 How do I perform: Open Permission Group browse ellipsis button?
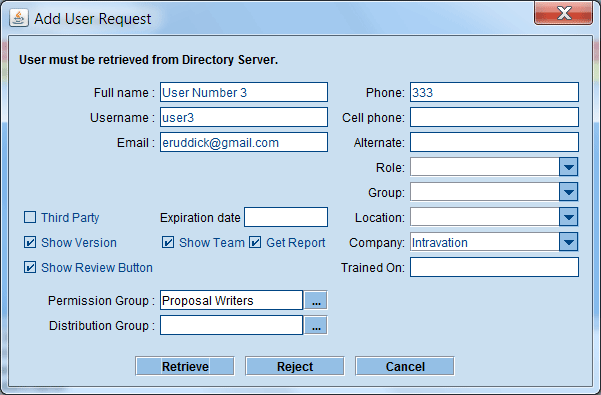[316, 300]
